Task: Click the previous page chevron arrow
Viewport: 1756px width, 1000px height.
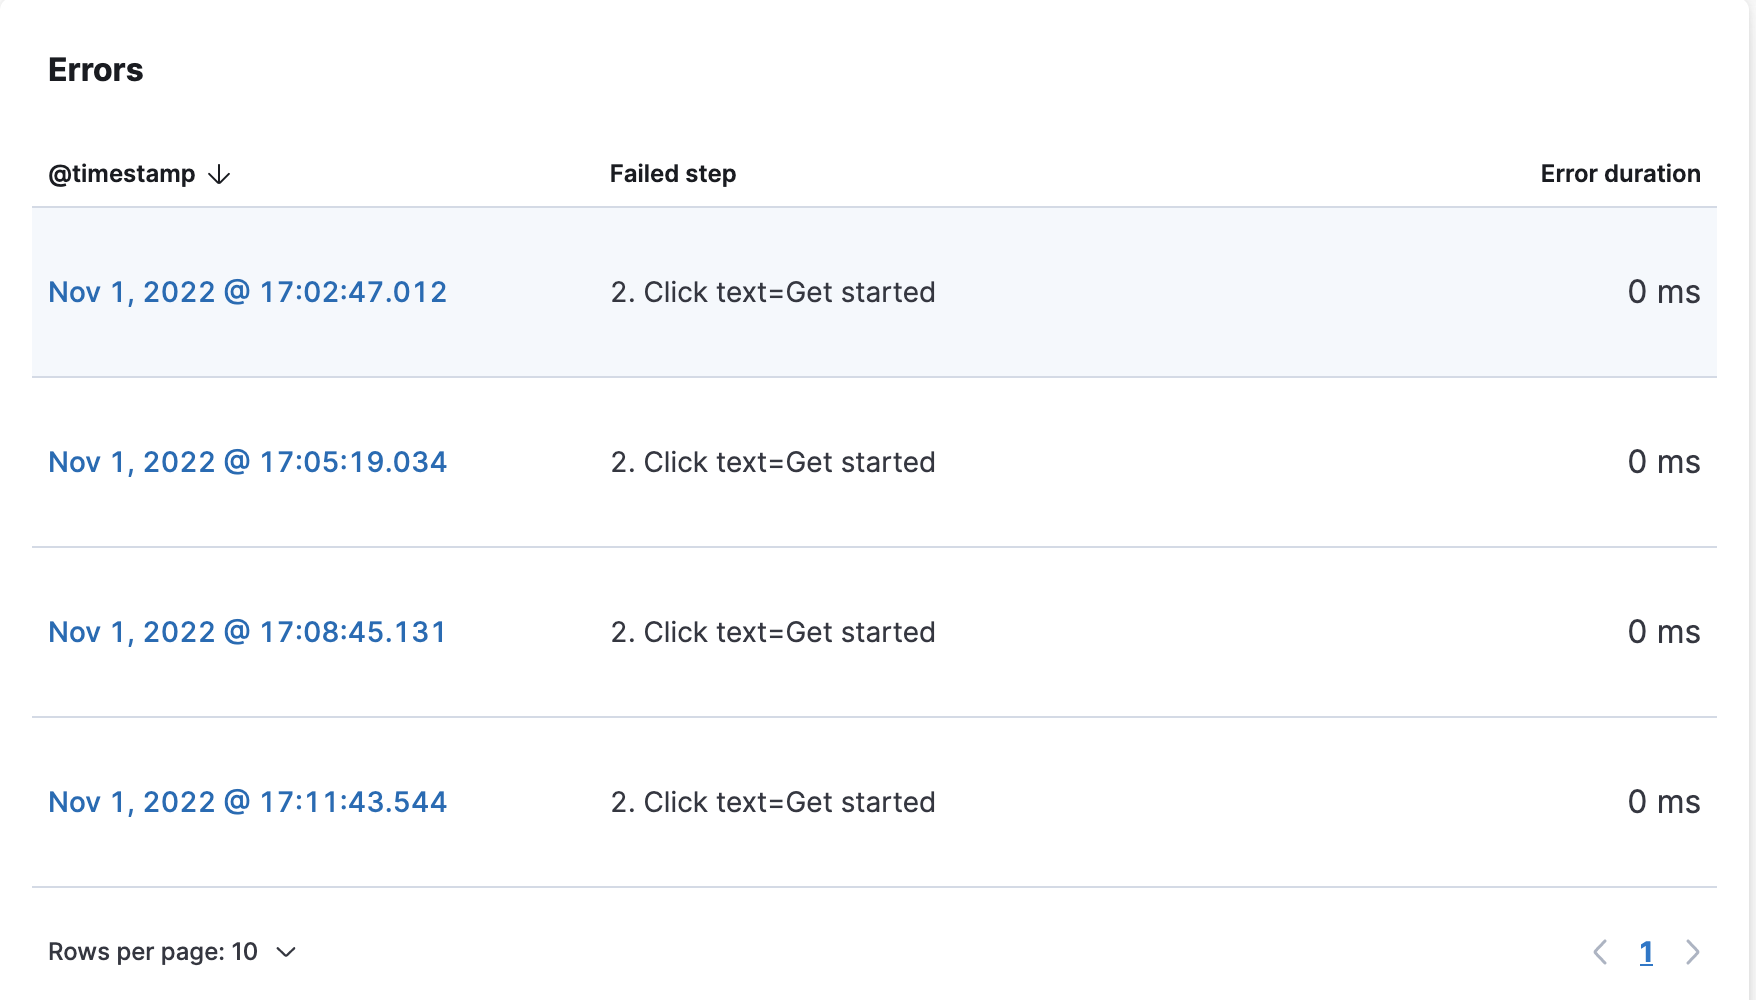Action: coord(1601,952)
